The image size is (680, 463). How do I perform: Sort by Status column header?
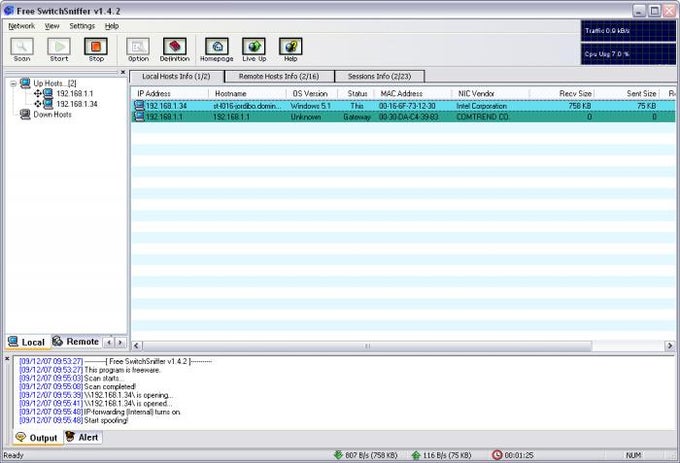(x=356, y=94)
